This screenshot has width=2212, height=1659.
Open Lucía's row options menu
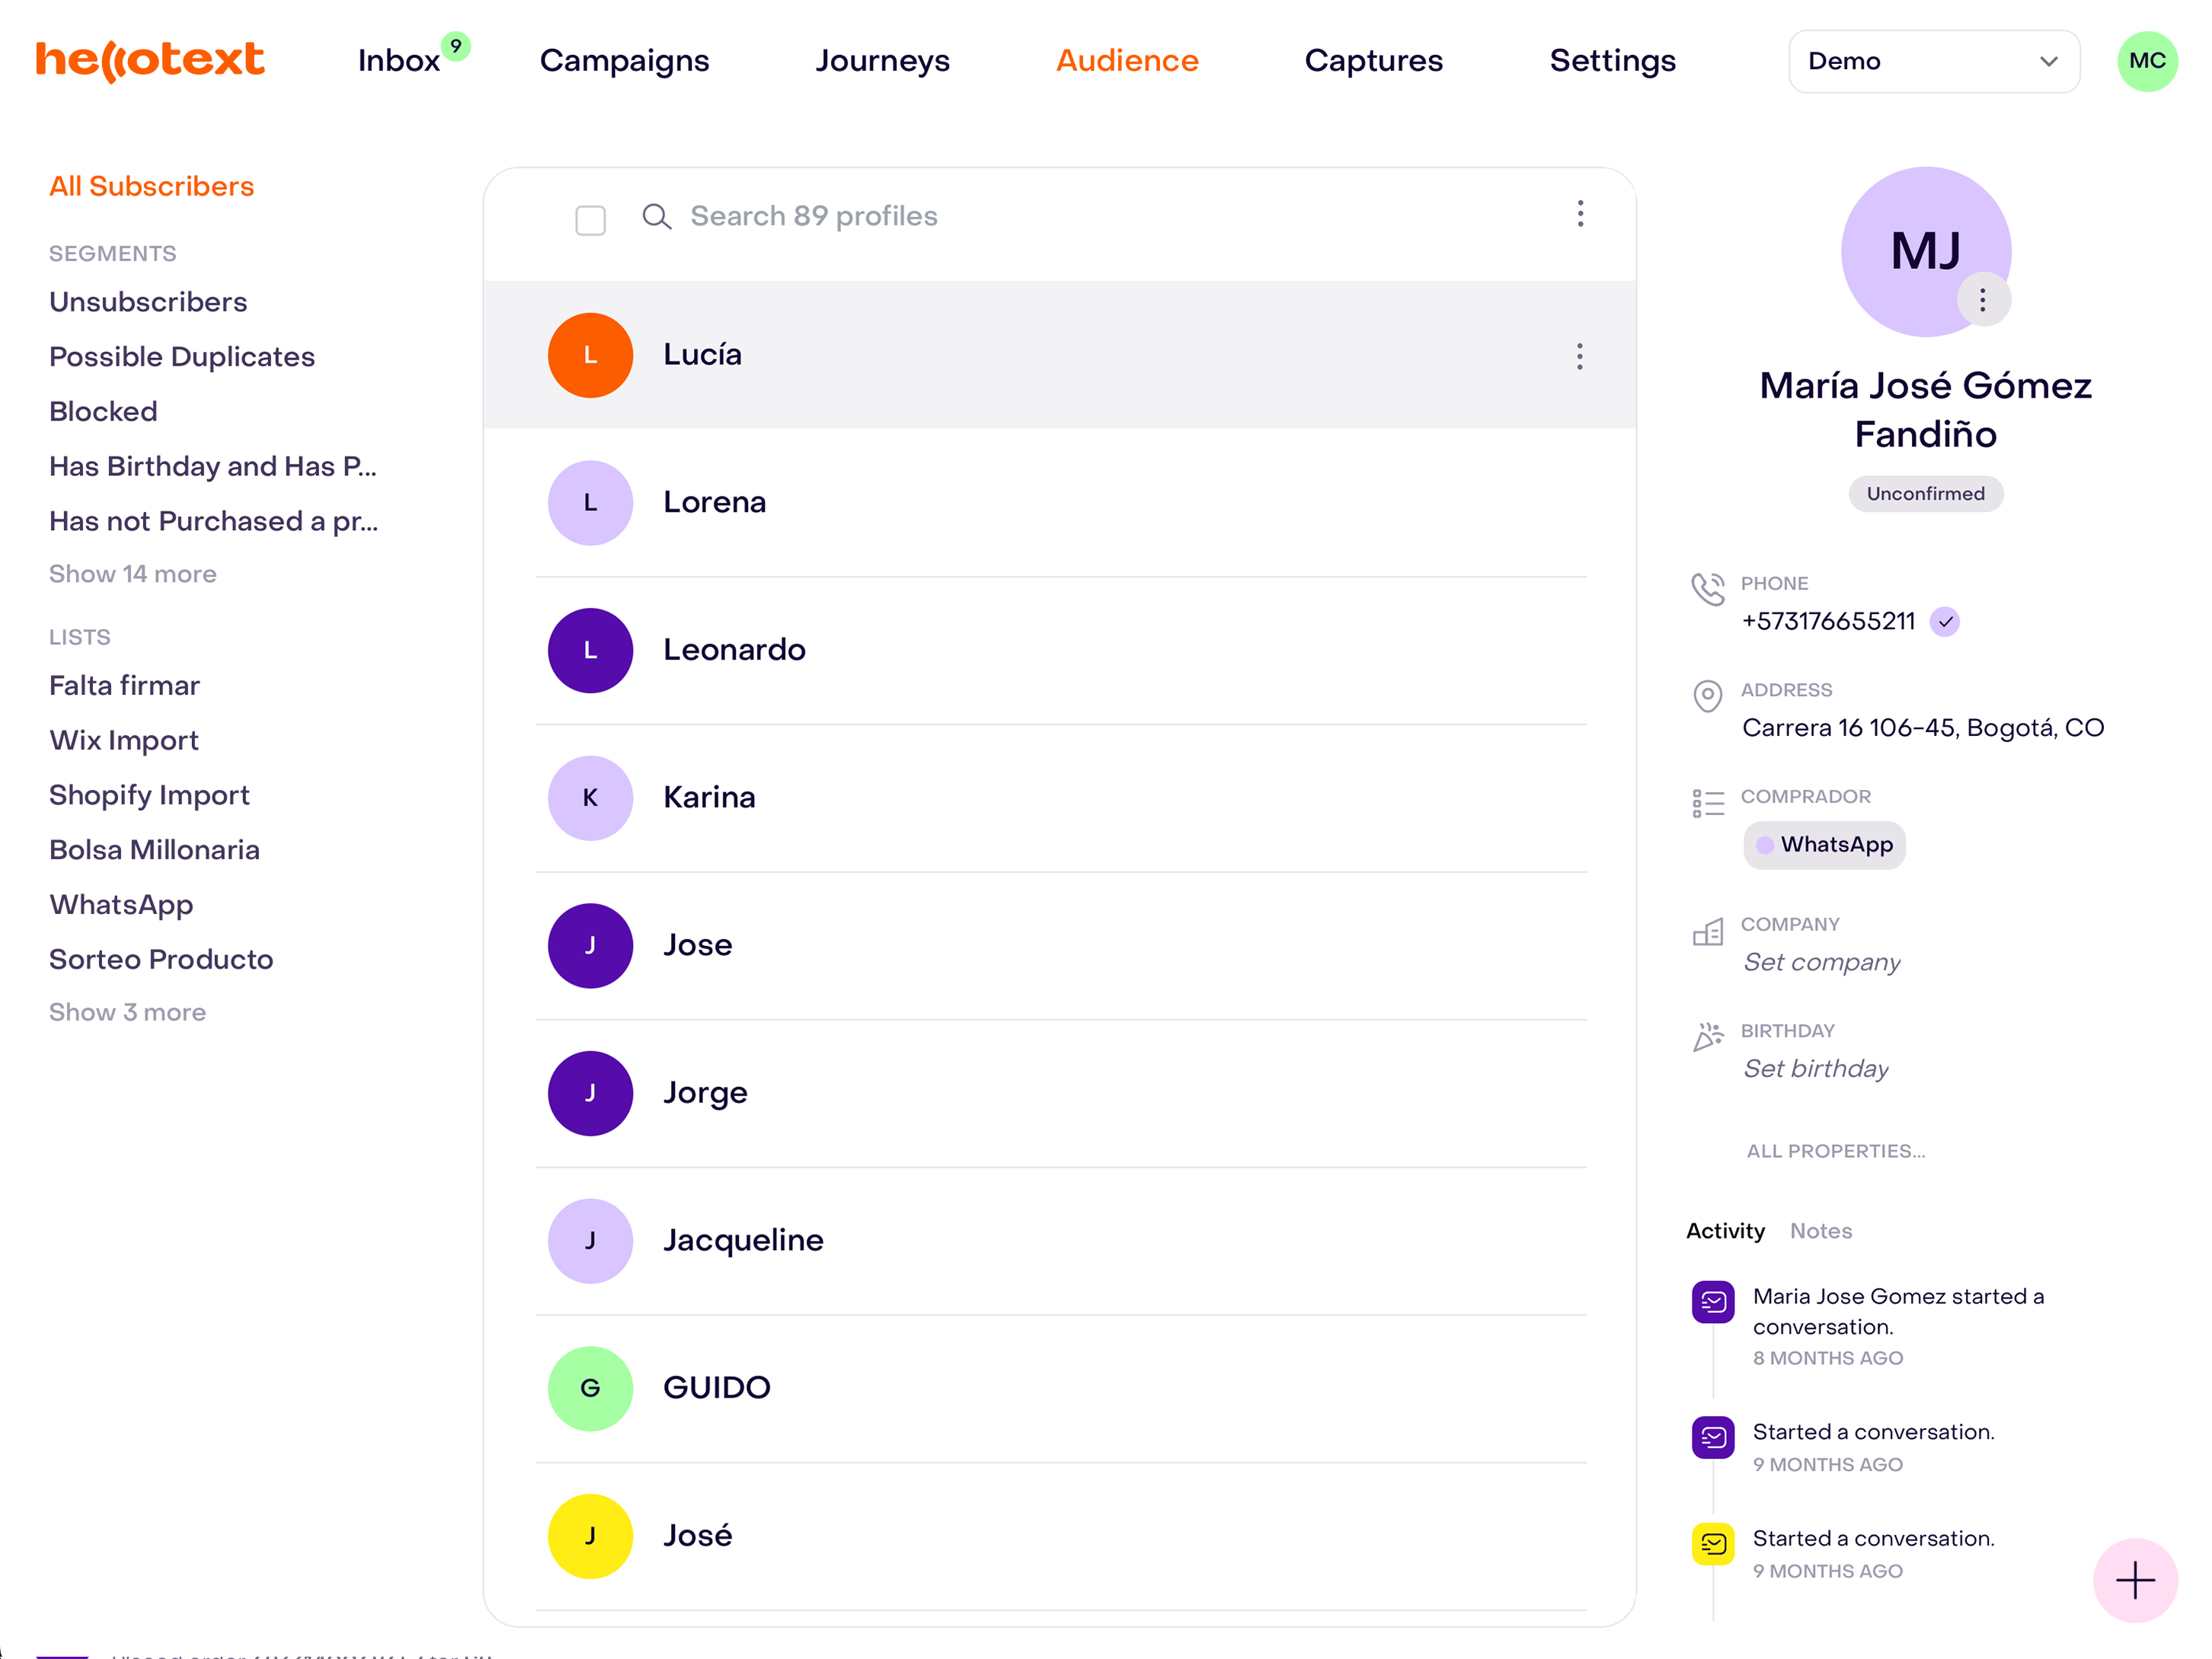coord(1579,356)
